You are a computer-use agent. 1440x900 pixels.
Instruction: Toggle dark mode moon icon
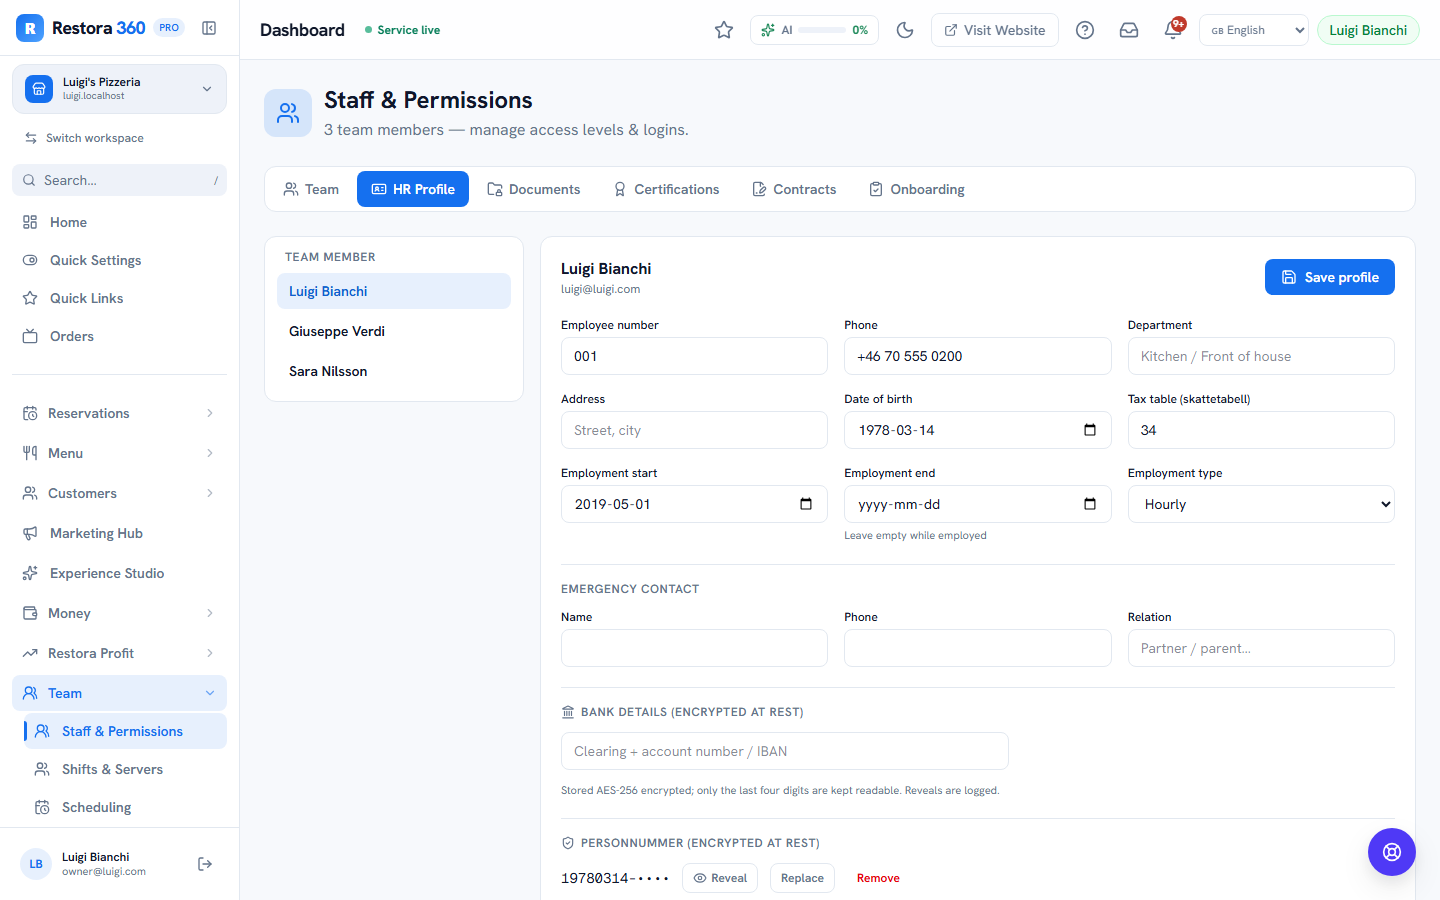(x=905, y=30)
